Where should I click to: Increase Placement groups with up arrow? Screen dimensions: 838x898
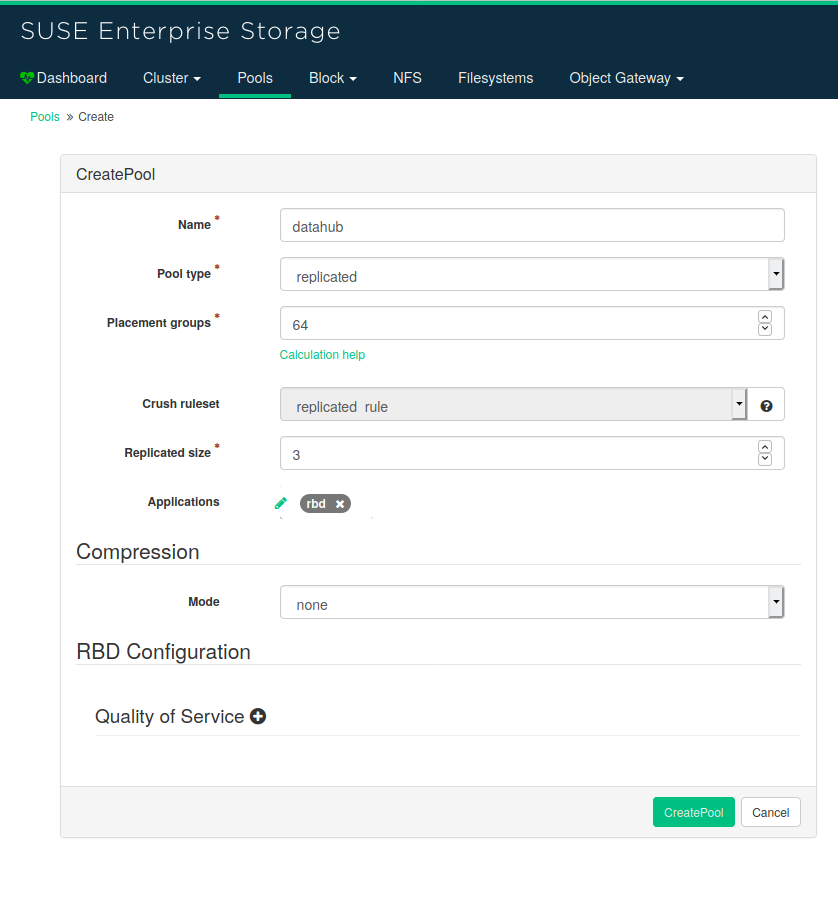[x=765, y=317]
